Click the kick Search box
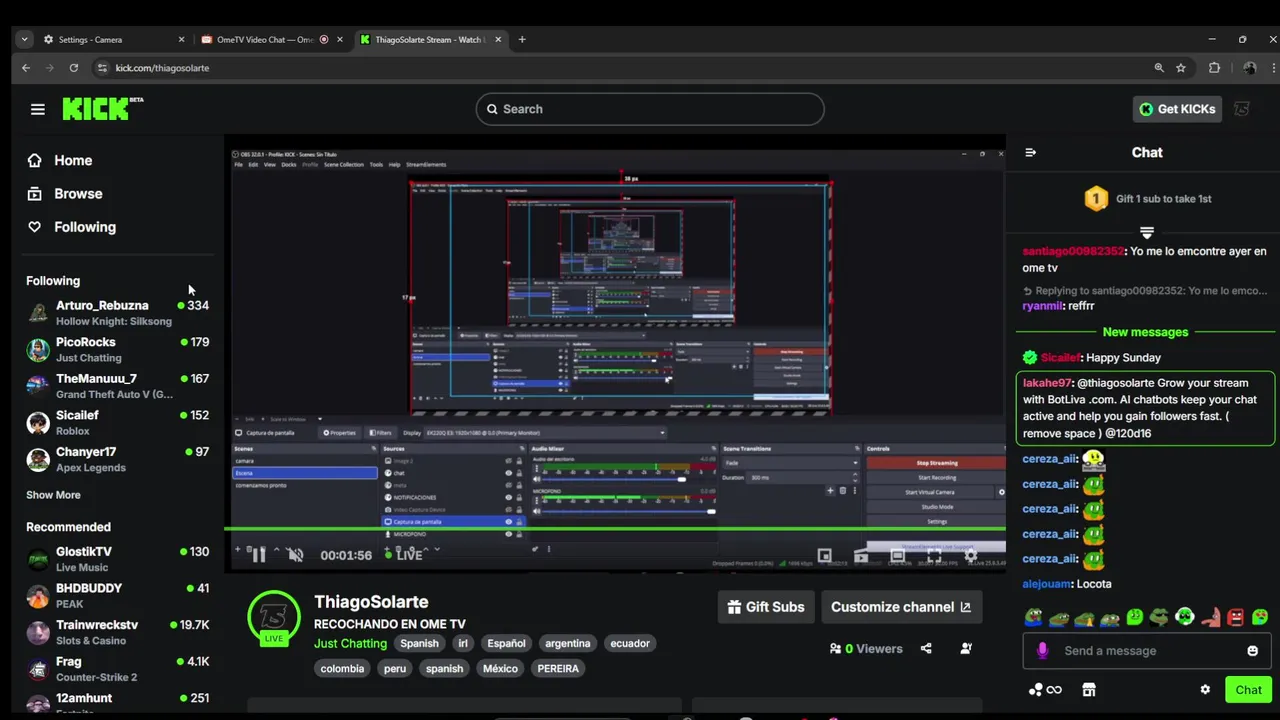Screen dimensions: 1280x720 [650, 109]
